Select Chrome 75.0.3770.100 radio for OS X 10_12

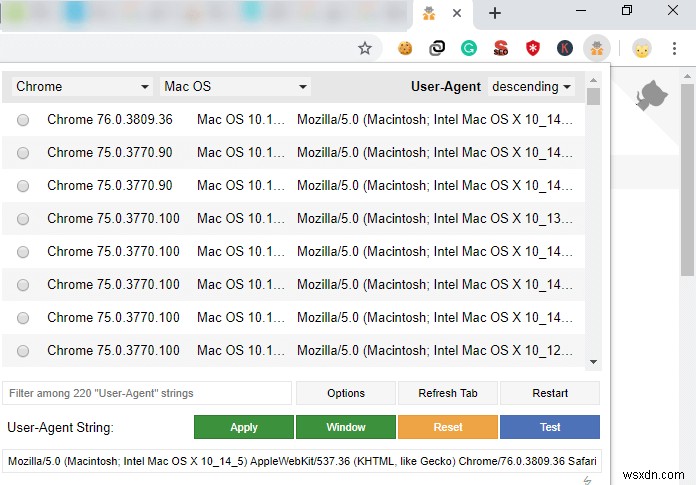23,351
